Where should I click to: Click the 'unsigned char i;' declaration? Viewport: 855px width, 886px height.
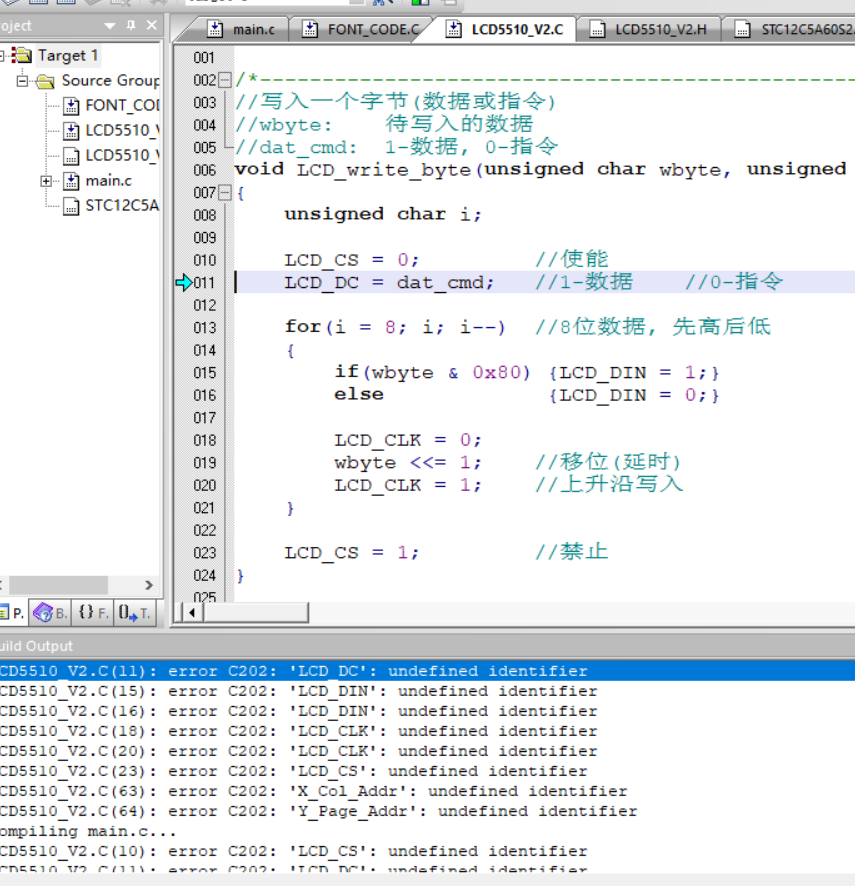(383, 215)
